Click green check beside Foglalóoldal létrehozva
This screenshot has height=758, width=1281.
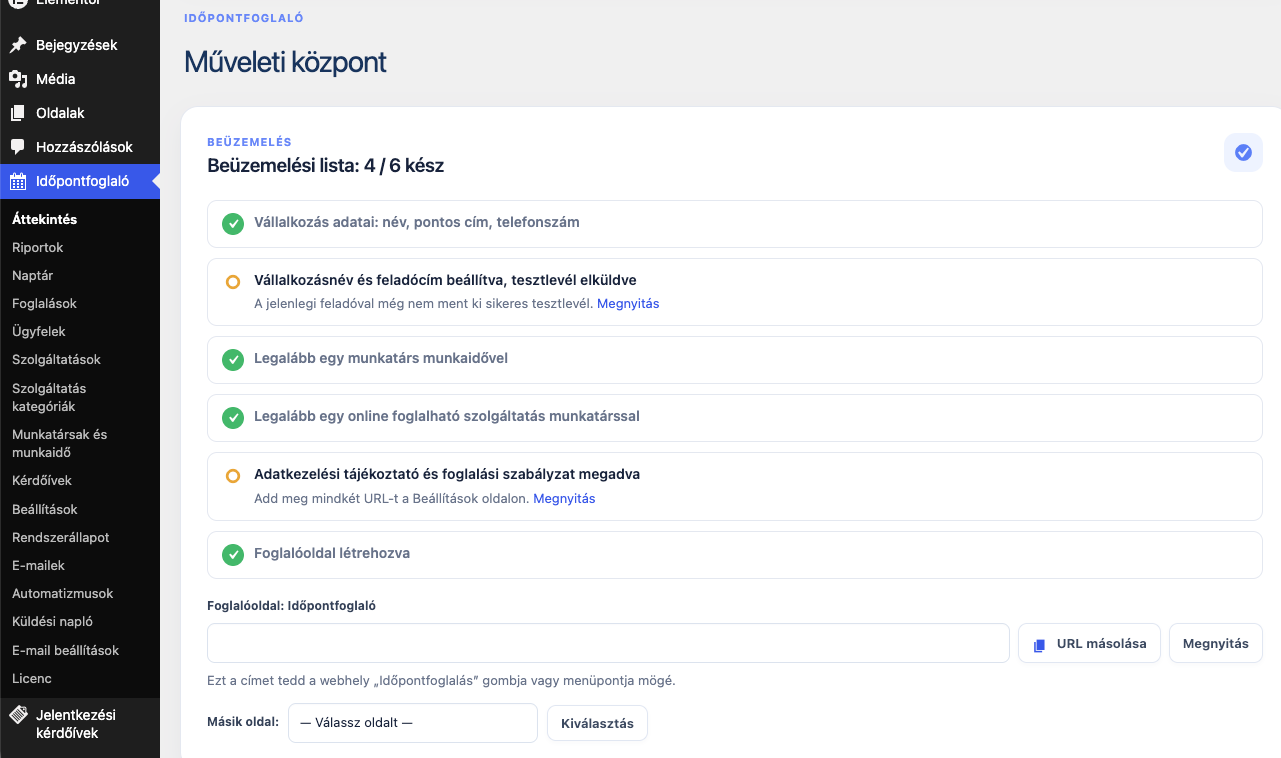[x=233, y=554]
